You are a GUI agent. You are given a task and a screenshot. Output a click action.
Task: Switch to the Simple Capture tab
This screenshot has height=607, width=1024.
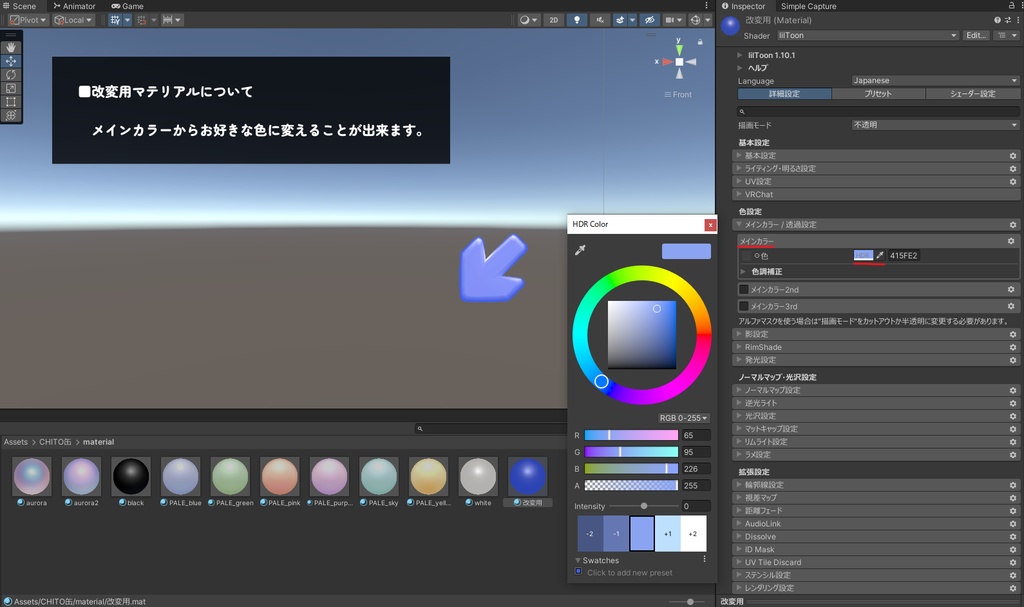pyautogui.click(x=808, y=6)
